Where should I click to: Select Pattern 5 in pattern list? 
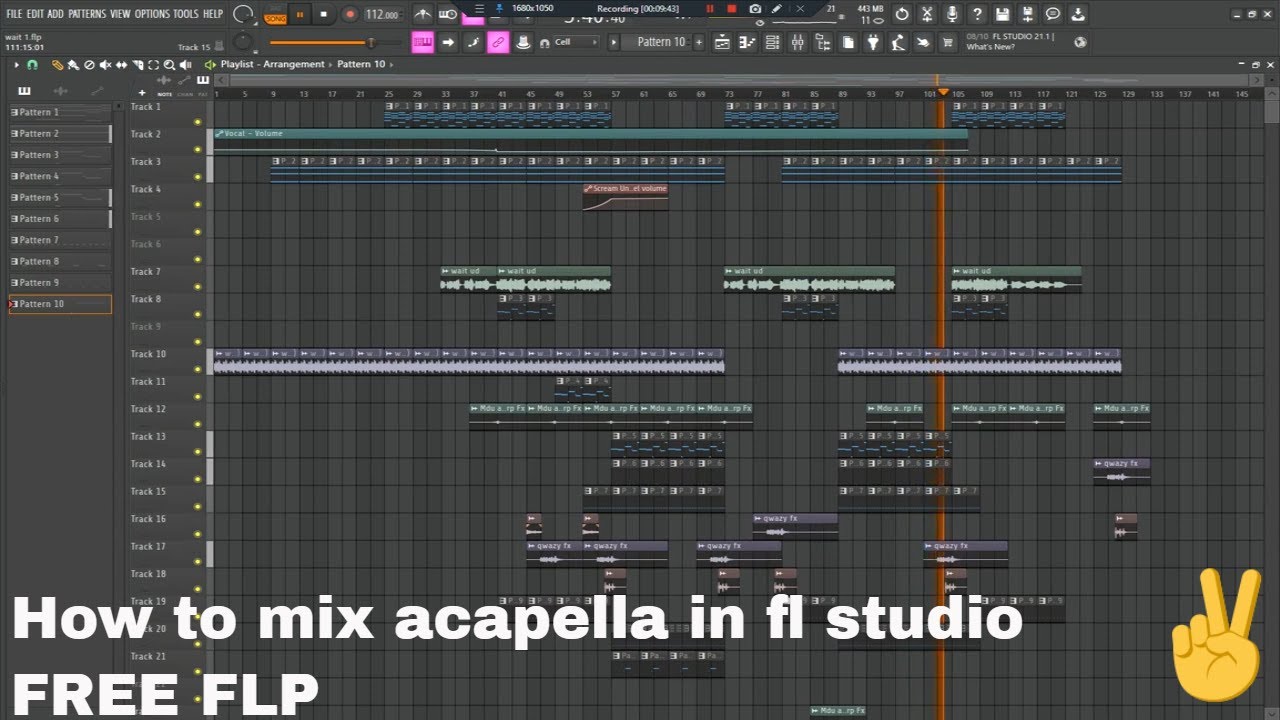(x=60, y=197)
